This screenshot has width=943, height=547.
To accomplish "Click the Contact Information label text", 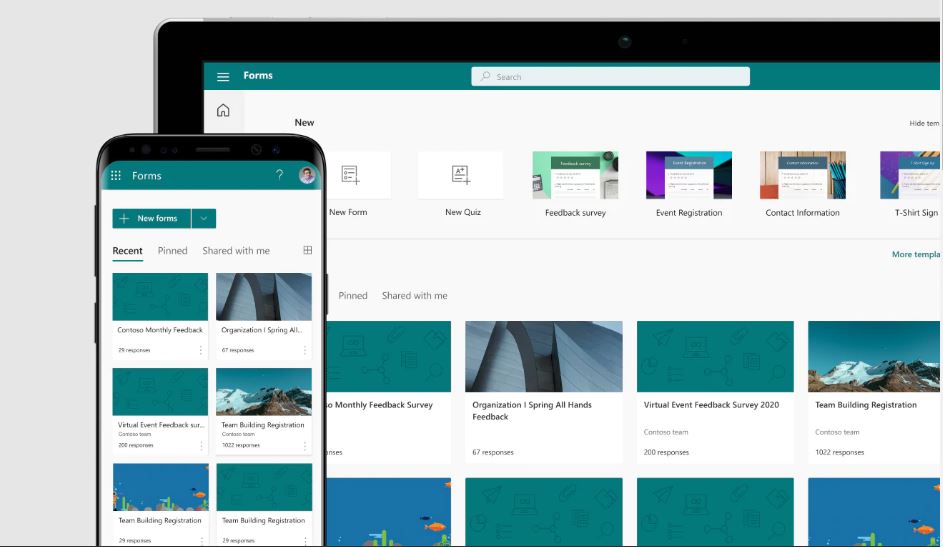I will pyautogui.click(x=802, y=213).
